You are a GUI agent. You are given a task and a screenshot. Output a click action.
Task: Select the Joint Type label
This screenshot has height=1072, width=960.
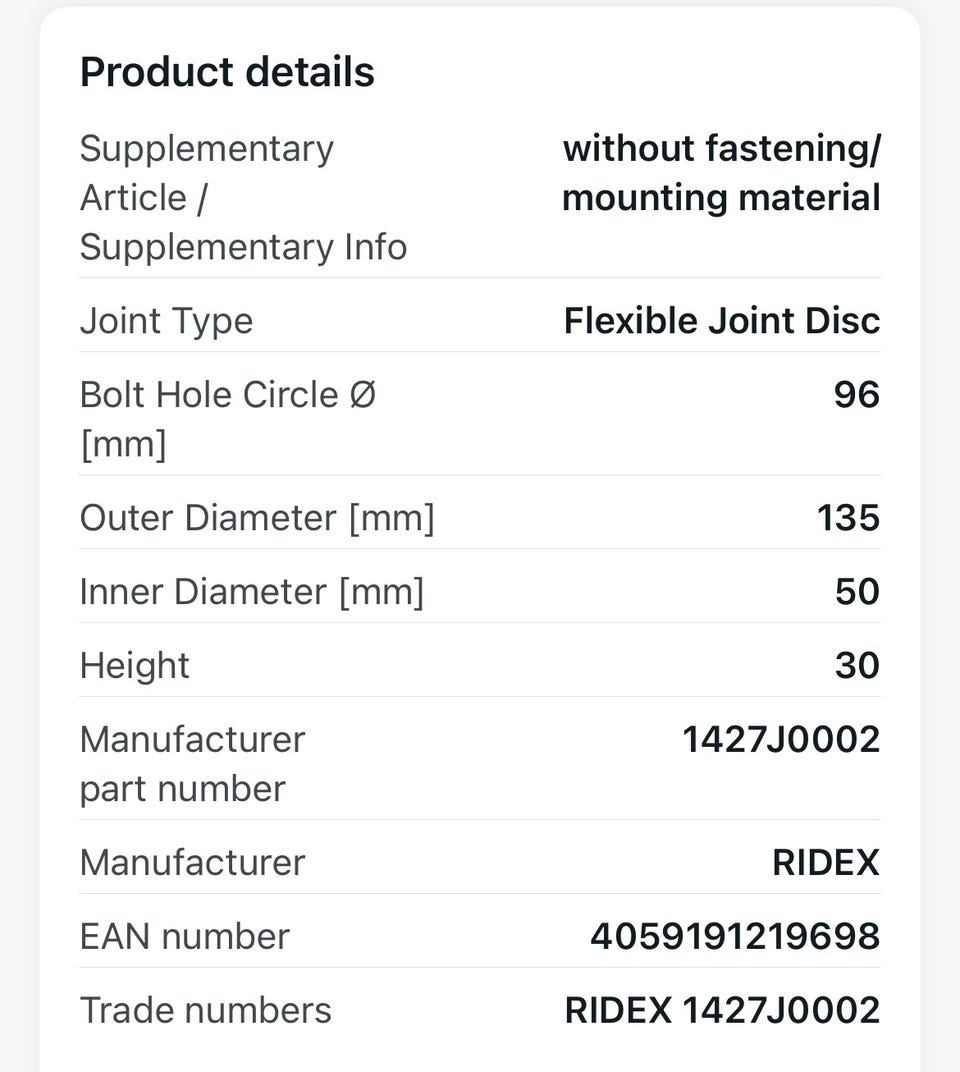166,321
